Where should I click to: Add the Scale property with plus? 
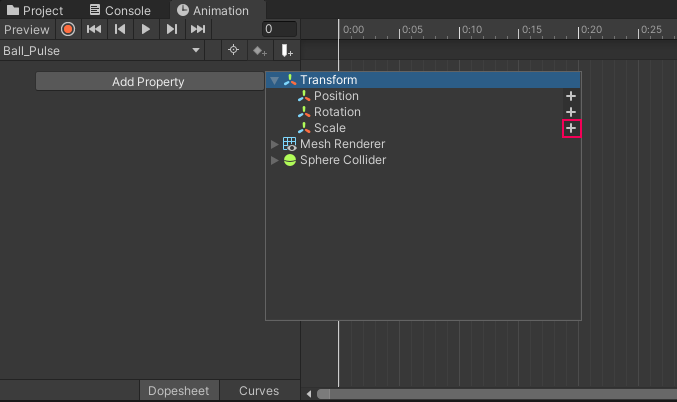point(571,128)
